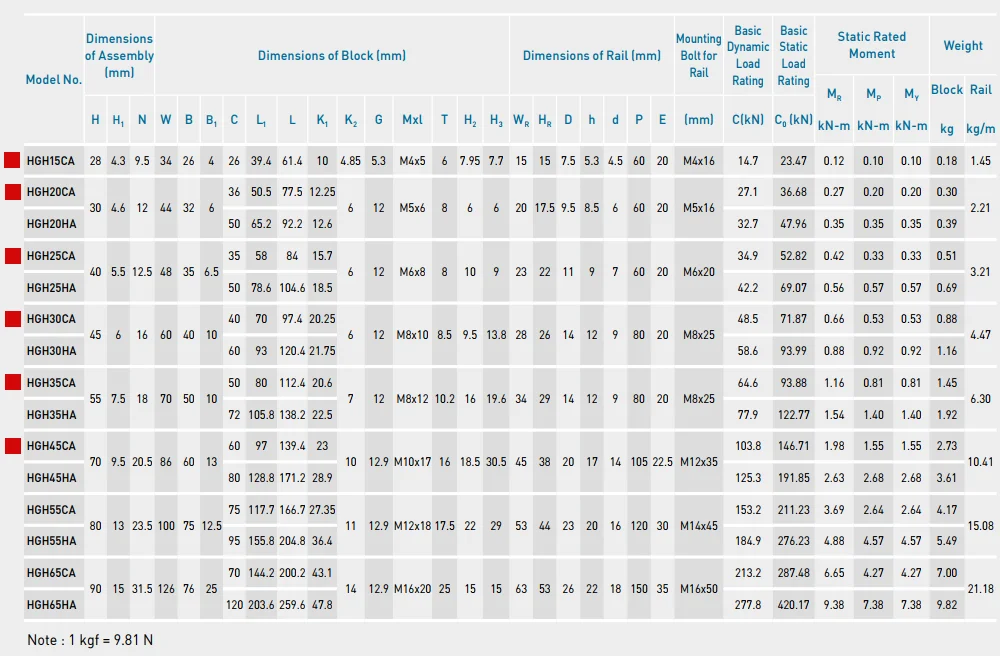The height and width of the screenshot is (656, 1000).
Task: Click the rail weight value '3.21'
Action: pyautogui.click(x=980, y=272)
